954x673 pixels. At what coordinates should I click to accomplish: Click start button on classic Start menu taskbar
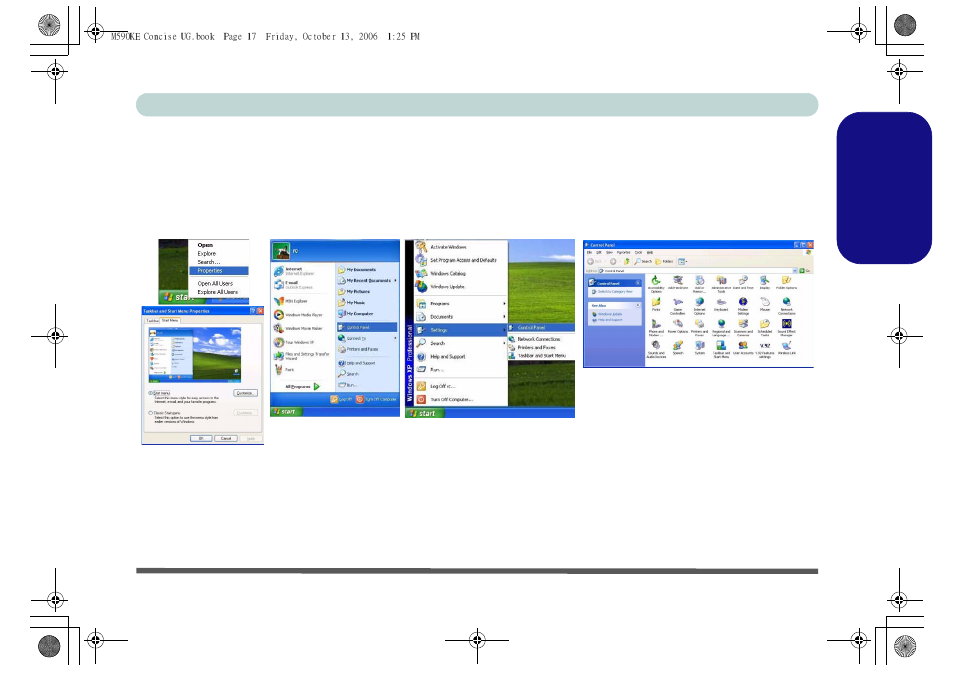[425, 413]
